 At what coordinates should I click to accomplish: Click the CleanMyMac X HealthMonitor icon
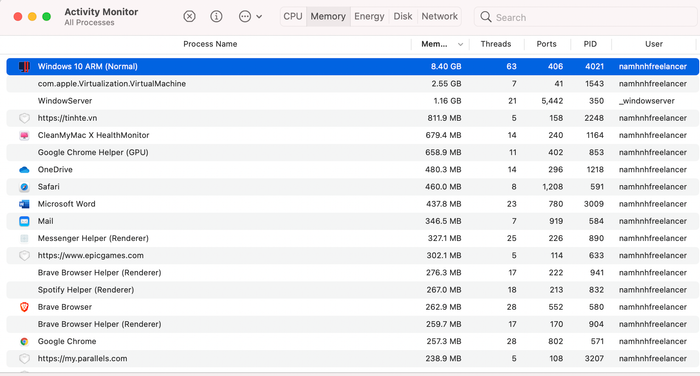(x=24, y=135)
